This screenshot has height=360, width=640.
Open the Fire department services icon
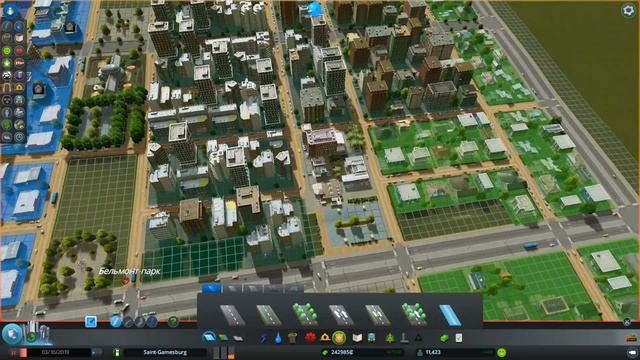pyautogui.click(x=325, y=338)
